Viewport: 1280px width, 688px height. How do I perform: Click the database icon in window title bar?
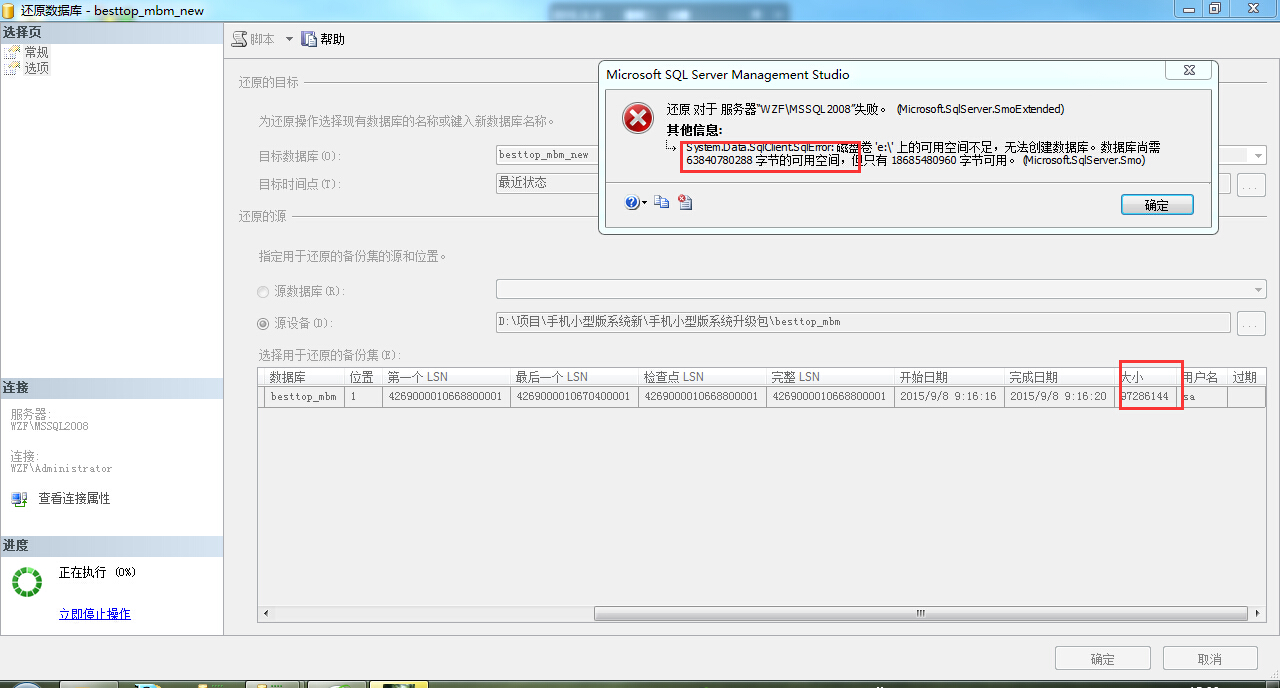click(x=9, y=9)
